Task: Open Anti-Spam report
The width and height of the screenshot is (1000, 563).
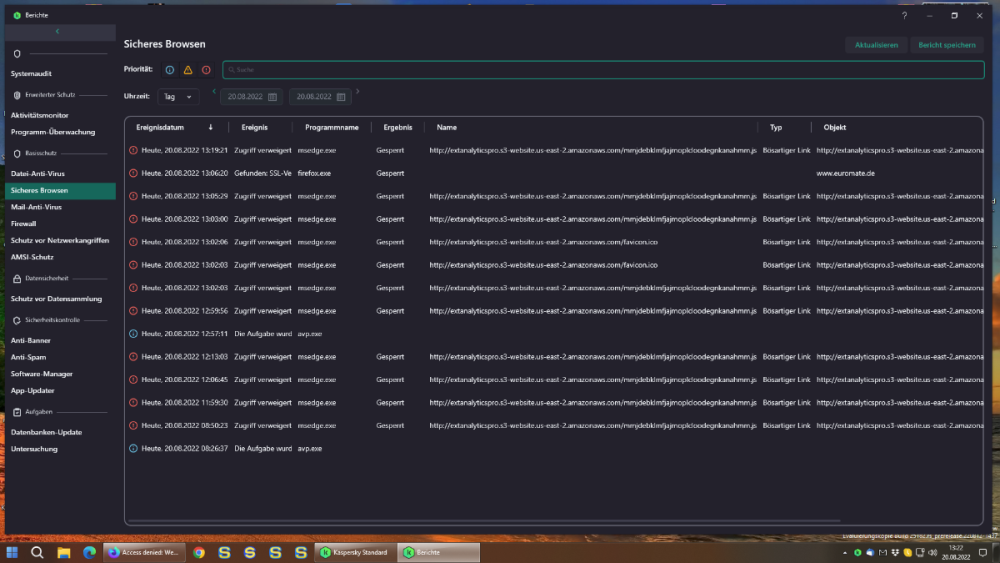Action: [x=28, y=357]
